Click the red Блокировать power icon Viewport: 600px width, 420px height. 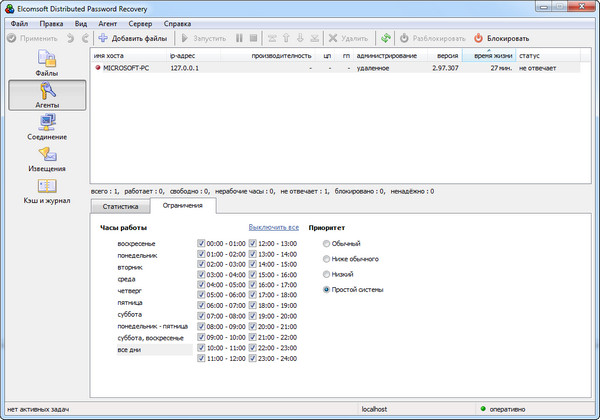click(x=478, y=38)
